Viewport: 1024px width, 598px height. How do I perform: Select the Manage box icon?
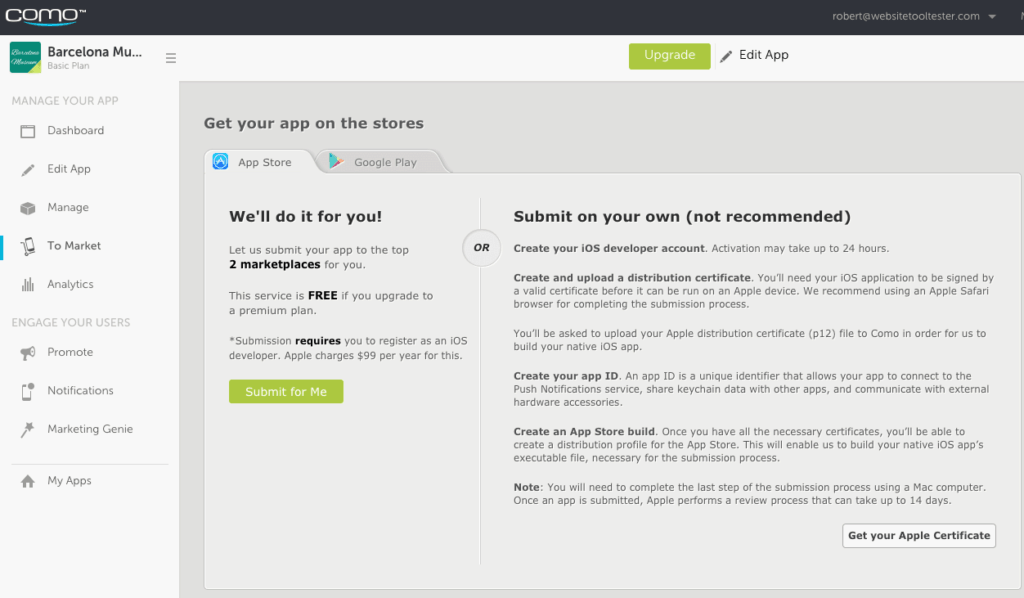point(27,208)
